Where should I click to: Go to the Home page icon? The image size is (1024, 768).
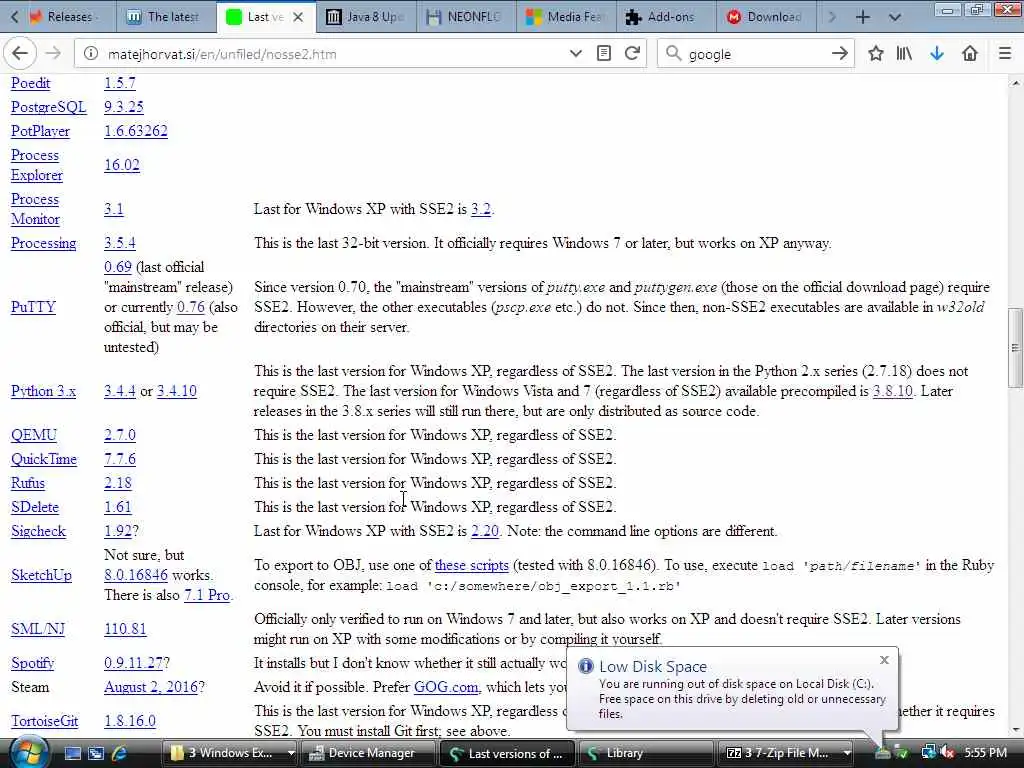(x=970, y=54)
